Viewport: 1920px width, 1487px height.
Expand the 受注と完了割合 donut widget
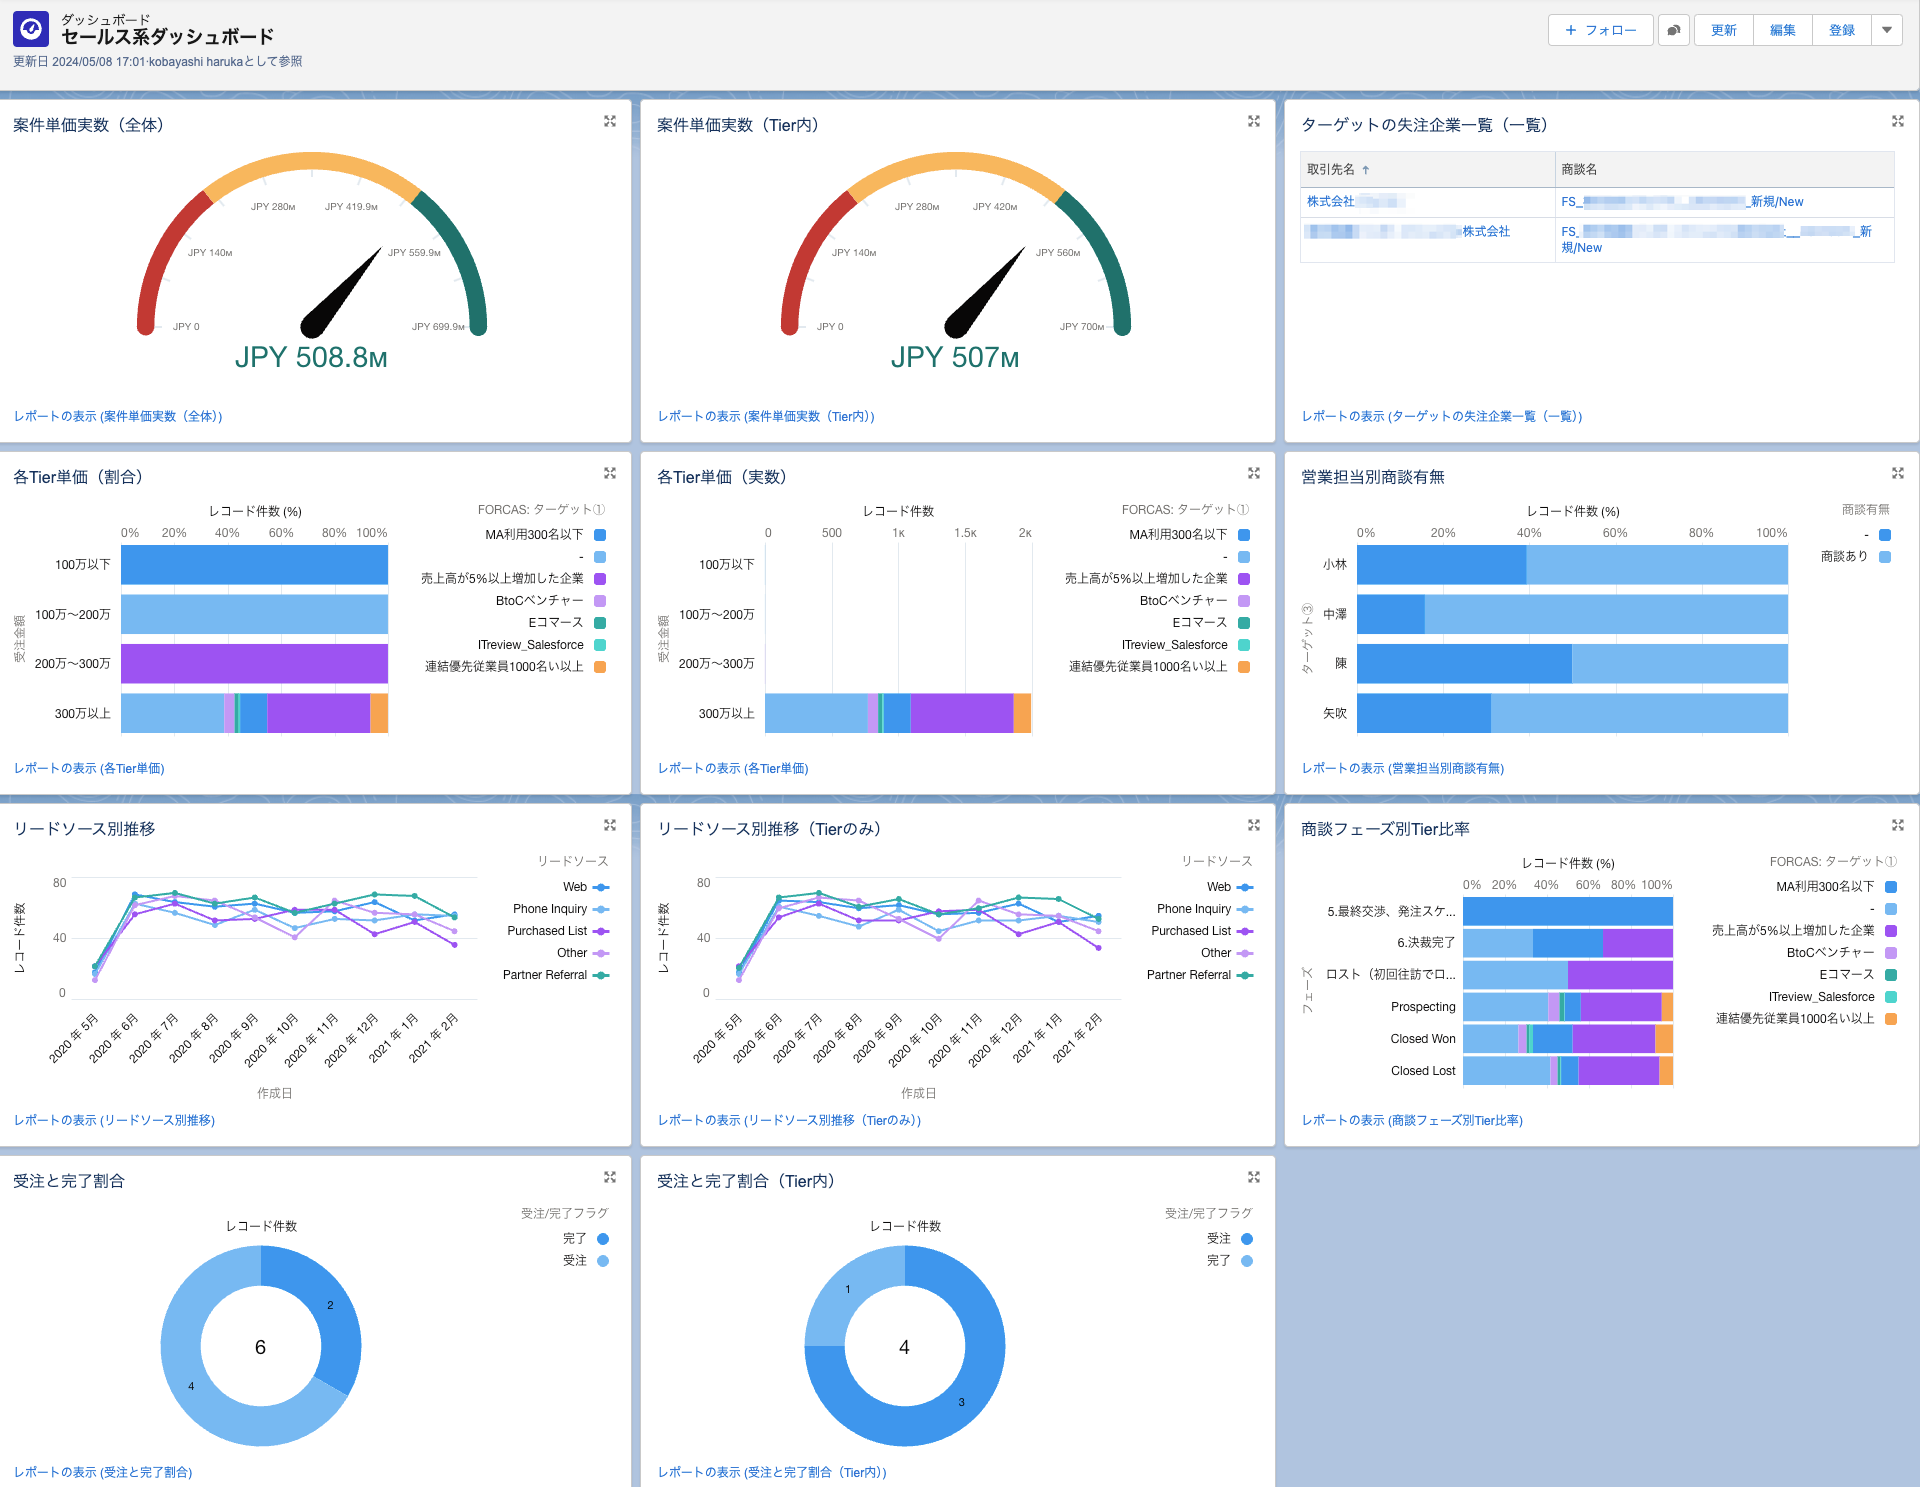pos(610,1177)
